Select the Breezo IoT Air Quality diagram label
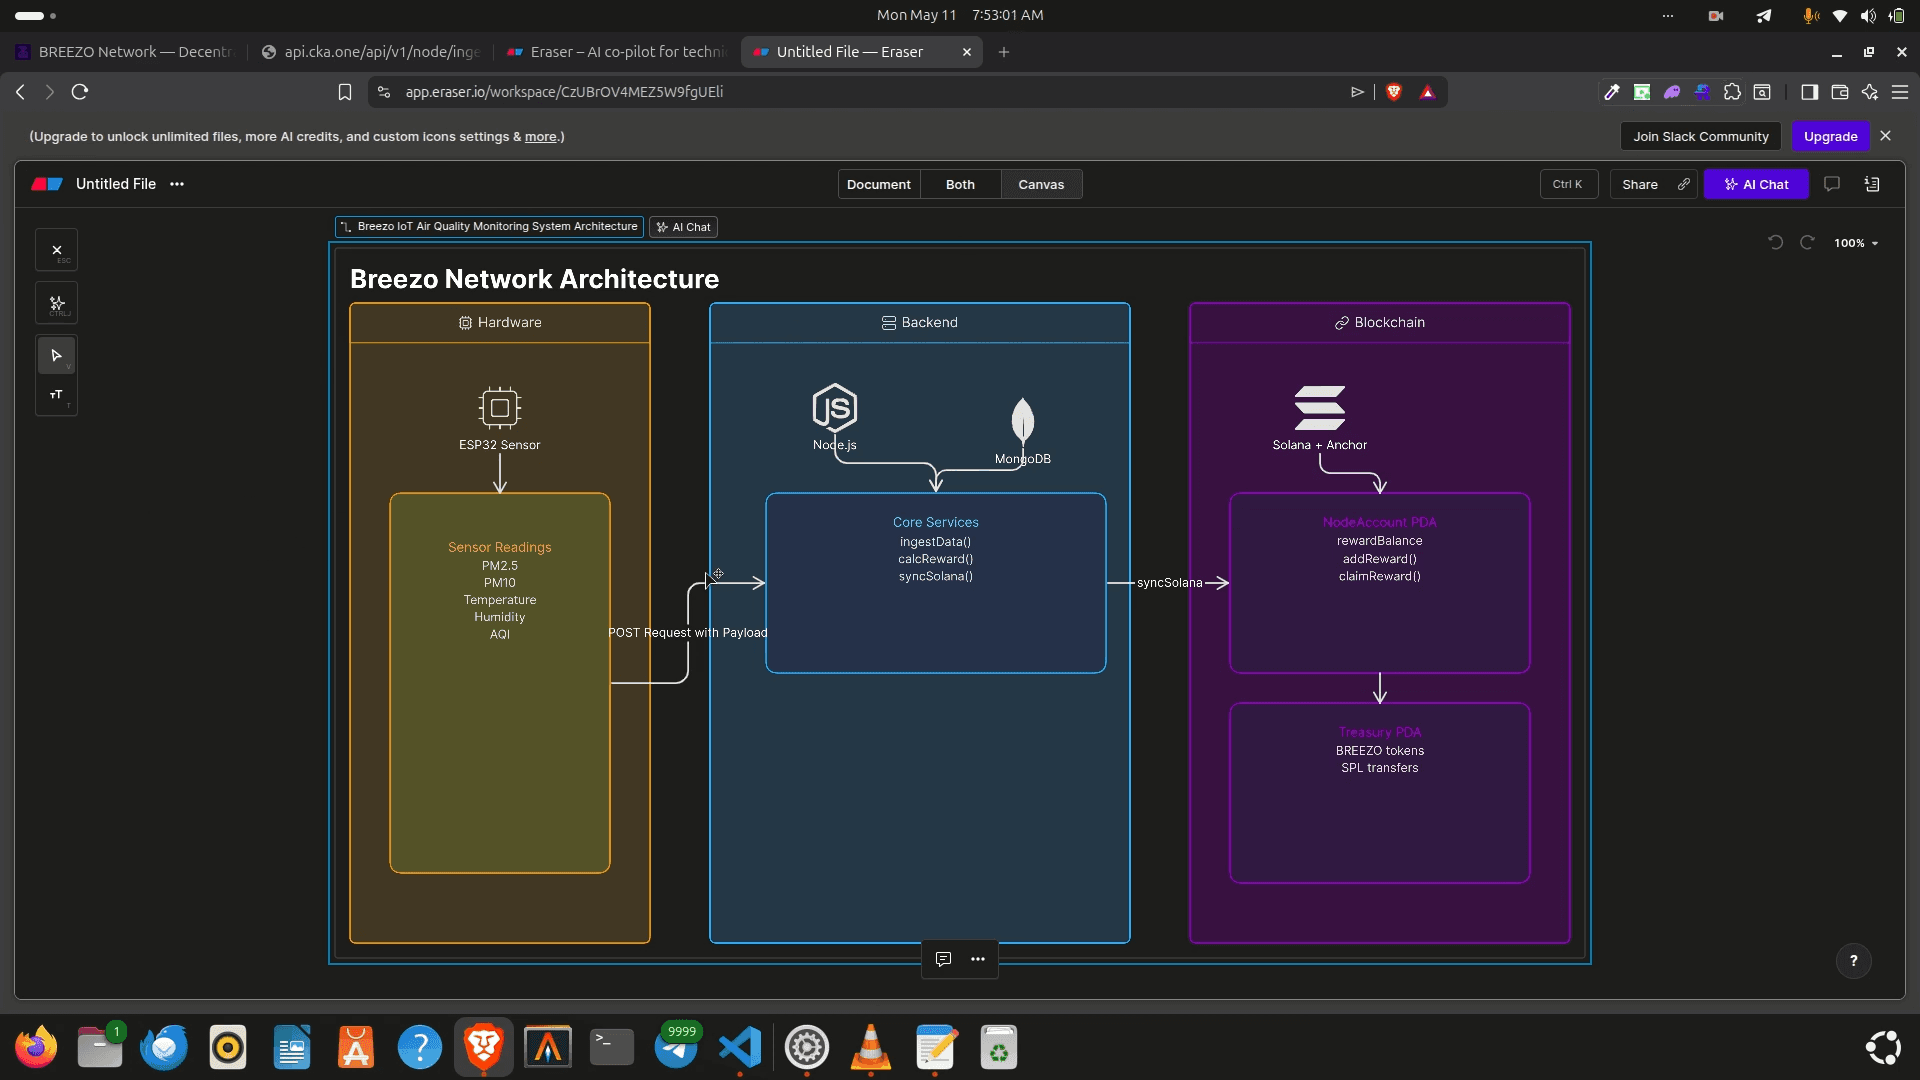The height and width of the screenshot is (1080, 1920). (x=489, y=227)
